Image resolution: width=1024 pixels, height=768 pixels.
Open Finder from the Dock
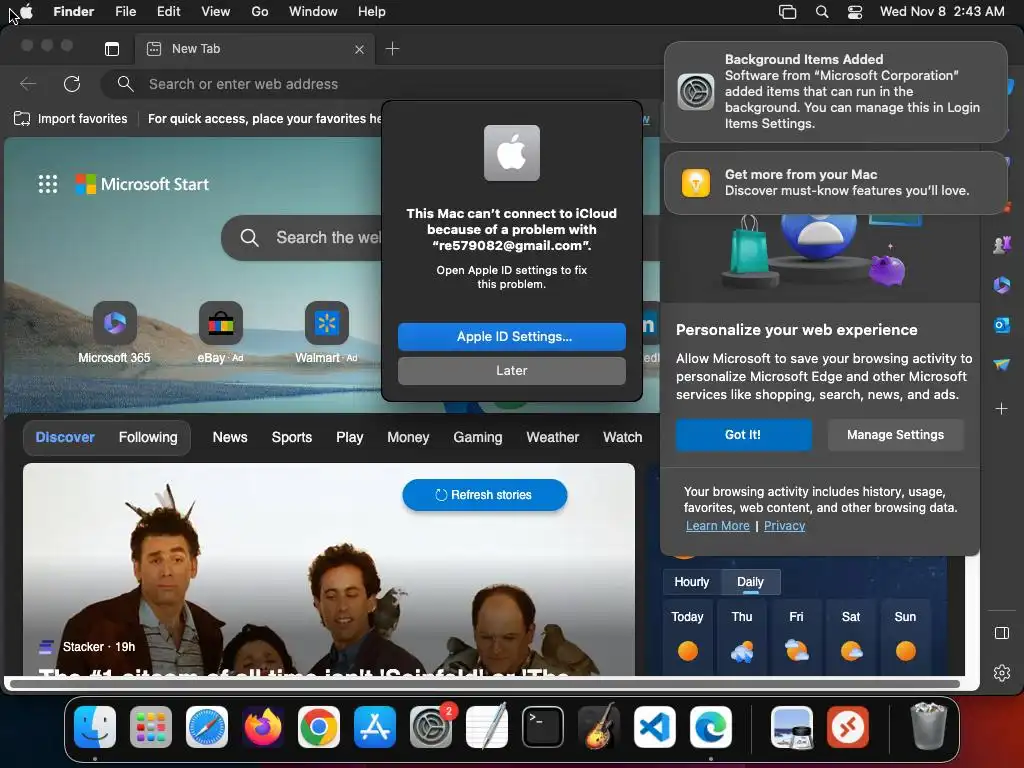point(95,727)
